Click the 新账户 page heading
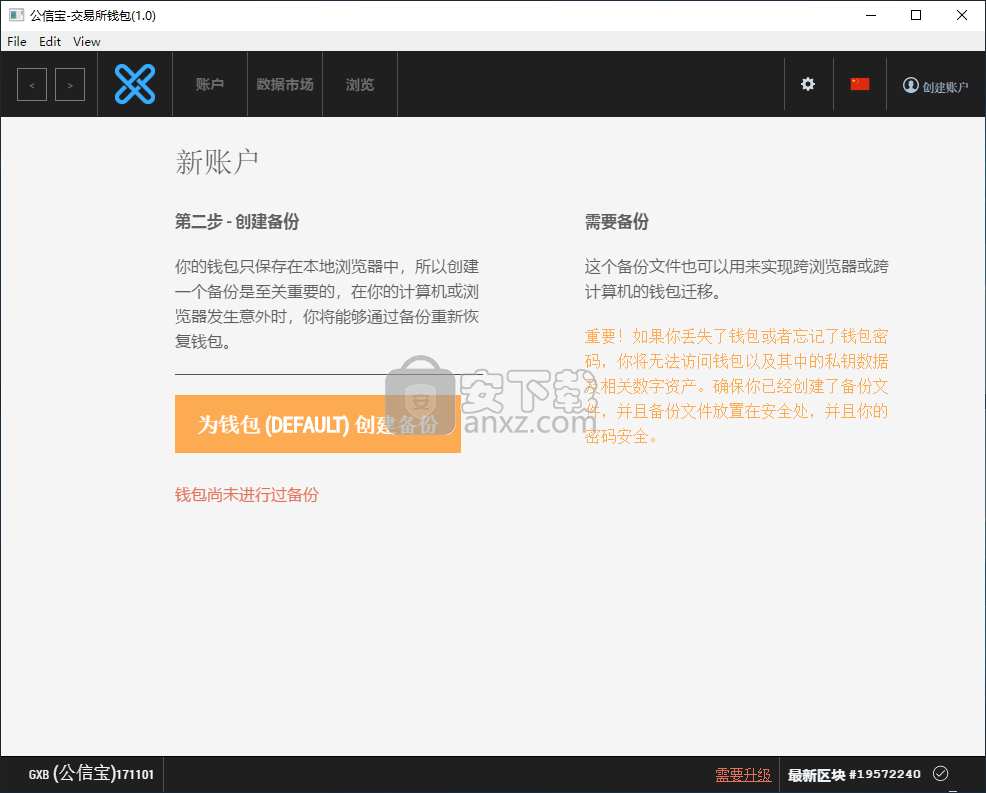Screen dimensions: 986x793 pyautogui.click(x=217, y=162)
